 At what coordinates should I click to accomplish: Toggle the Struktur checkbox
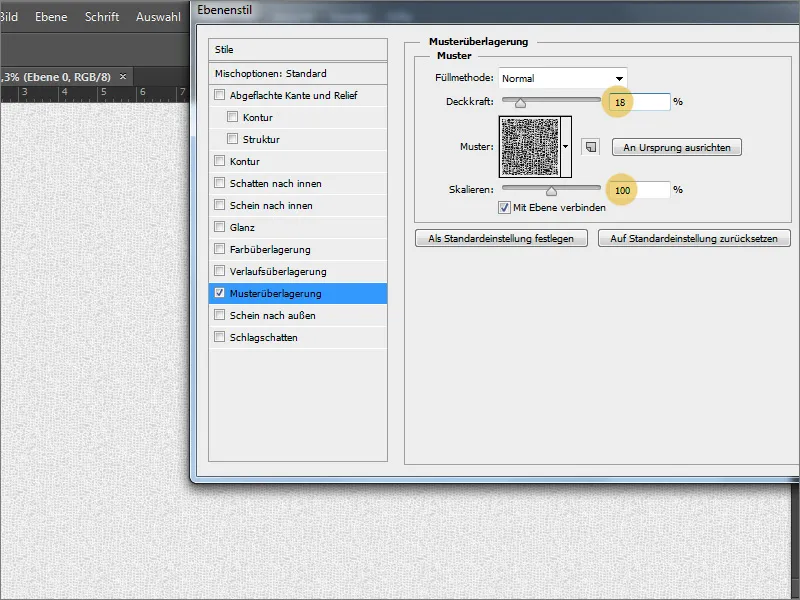click(233, 139)
